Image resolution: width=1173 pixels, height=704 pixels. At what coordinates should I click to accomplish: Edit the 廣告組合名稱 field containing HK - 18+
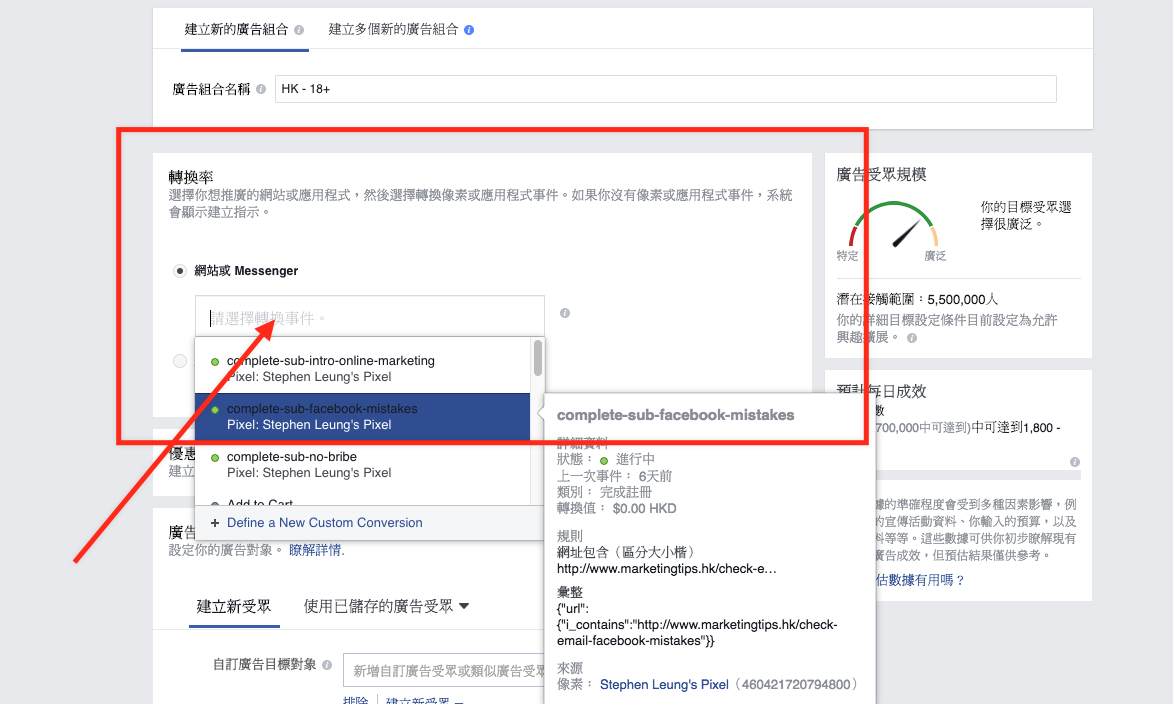coord(665,89)
